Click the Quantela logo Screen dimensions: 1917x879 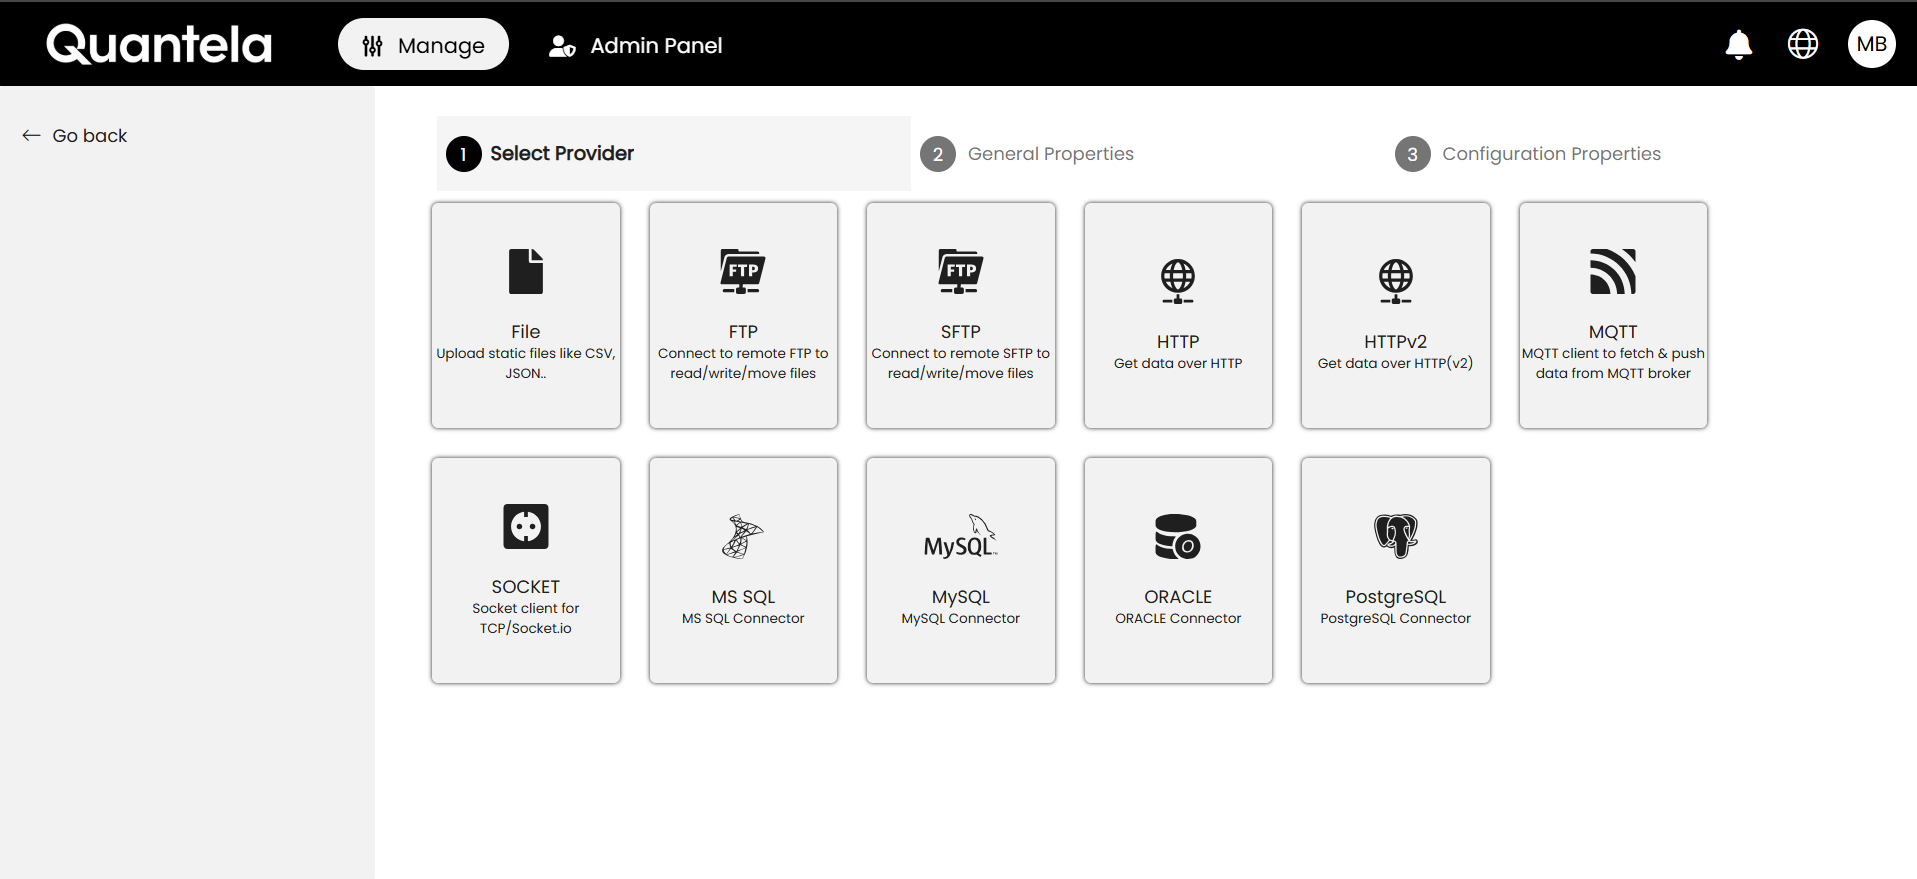(159, 44)
